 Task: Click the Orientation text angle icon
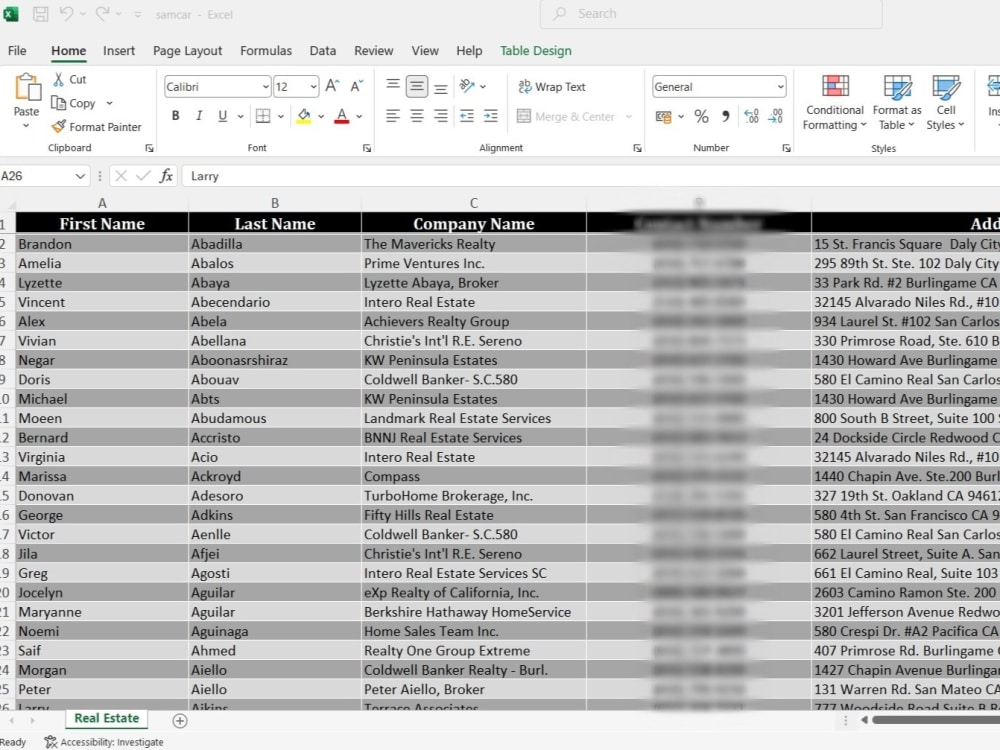tap(467, 85)
